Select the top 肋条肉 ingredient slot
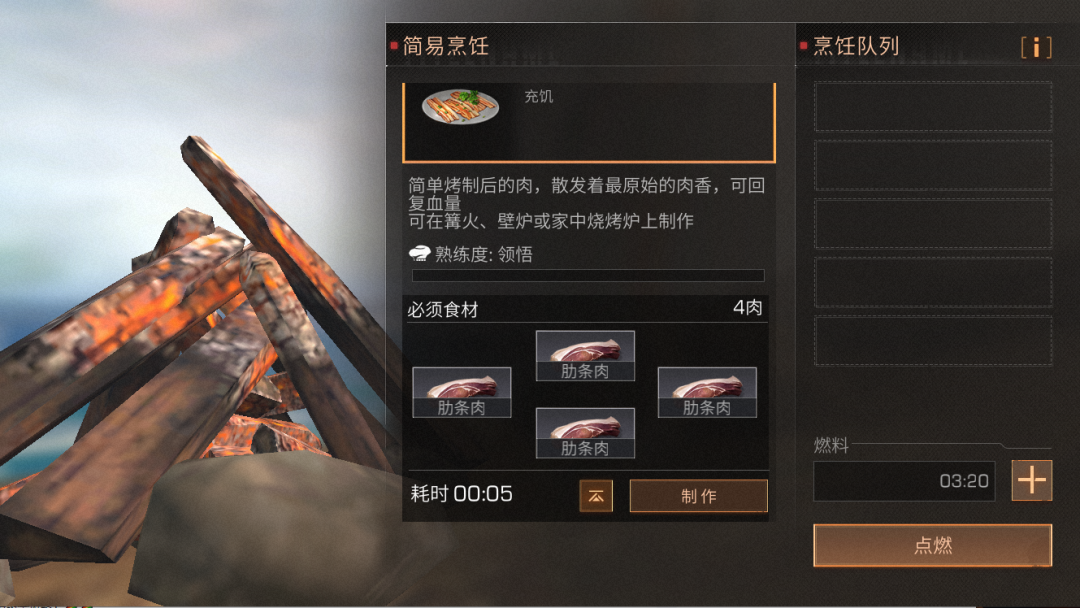The width and height of the screenshot is (1080, 608). click(x=585, y=356)
